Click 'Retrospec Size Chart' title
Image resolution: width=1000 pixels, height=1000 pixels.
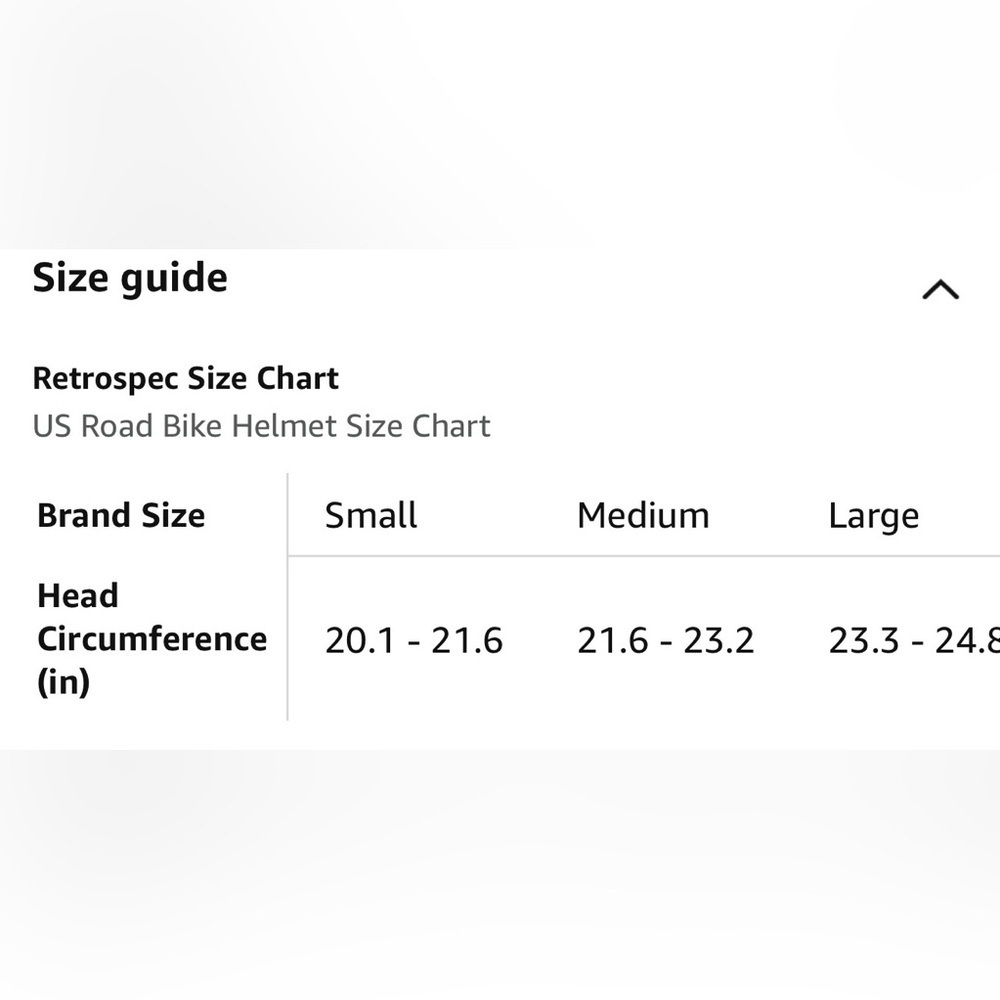(186, 379)
